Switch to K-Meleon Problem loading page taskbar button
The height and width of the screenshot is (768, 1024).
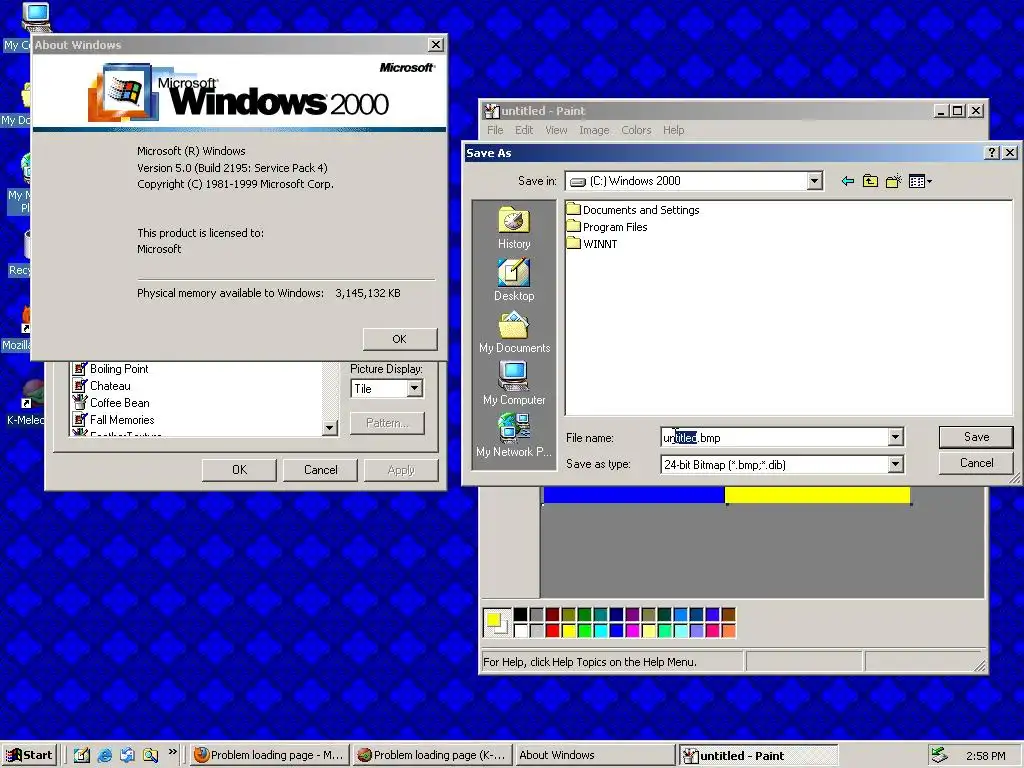432,755
